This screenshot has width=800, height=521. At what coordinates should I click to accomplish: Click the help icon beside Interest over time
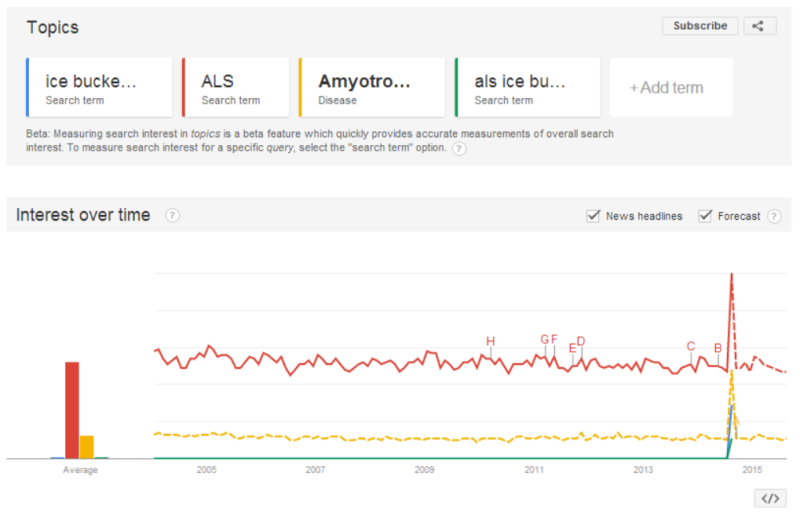(172, 215)
